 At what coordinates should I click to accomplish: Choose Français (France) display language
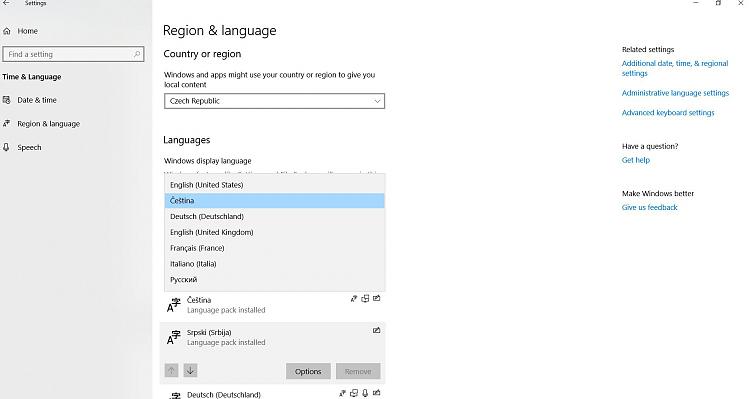tap(275, 248)
